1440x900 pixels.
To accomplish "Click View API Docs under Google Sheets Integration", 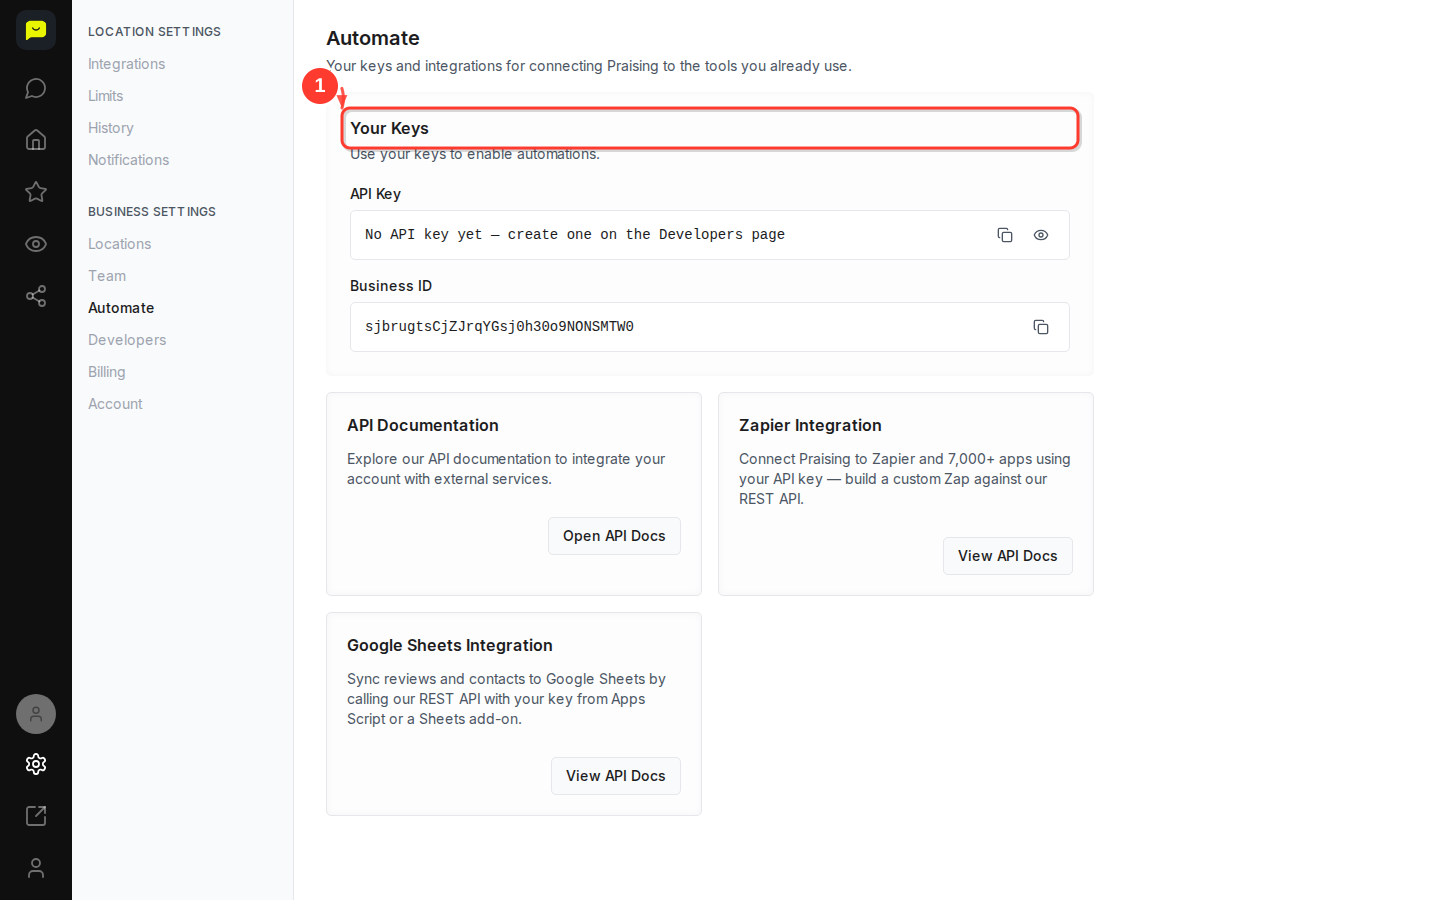I will pyautogui.click(x=615, y=776).
